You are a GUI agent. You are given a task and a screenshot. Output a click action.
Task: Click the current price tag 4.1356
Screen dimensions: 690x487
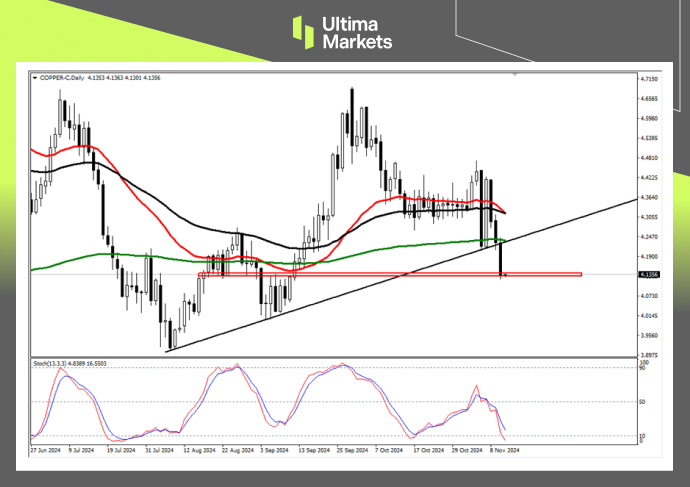651,274
